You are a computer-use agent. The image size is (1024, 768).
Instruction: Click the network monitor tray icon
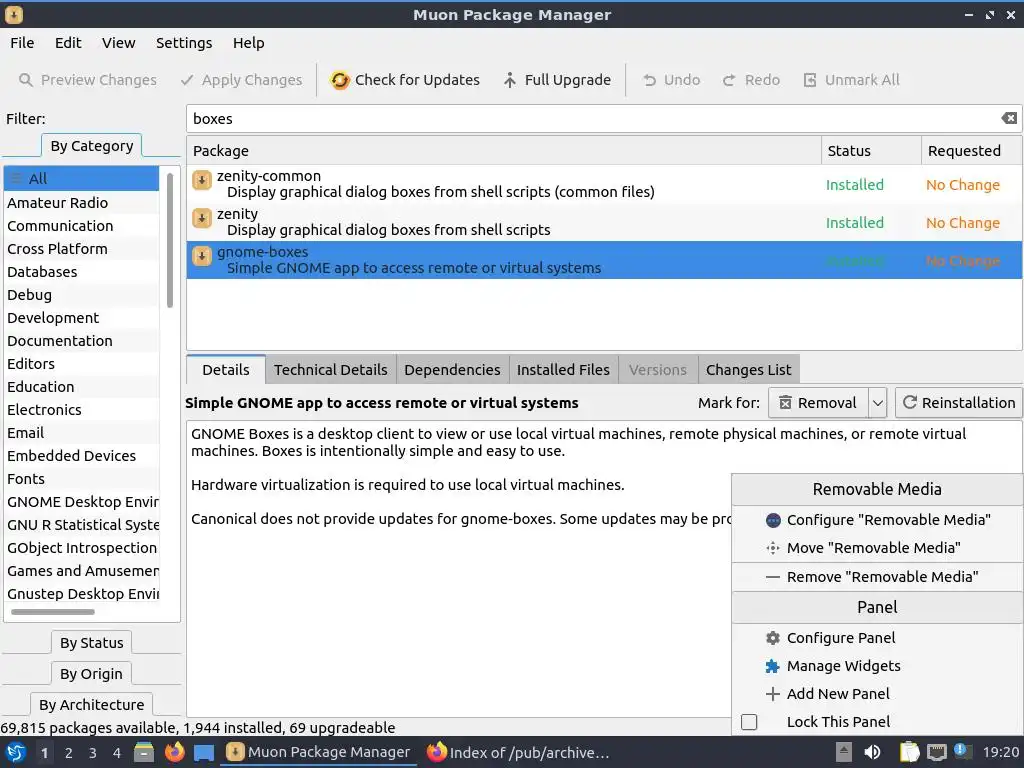[937, 752]
